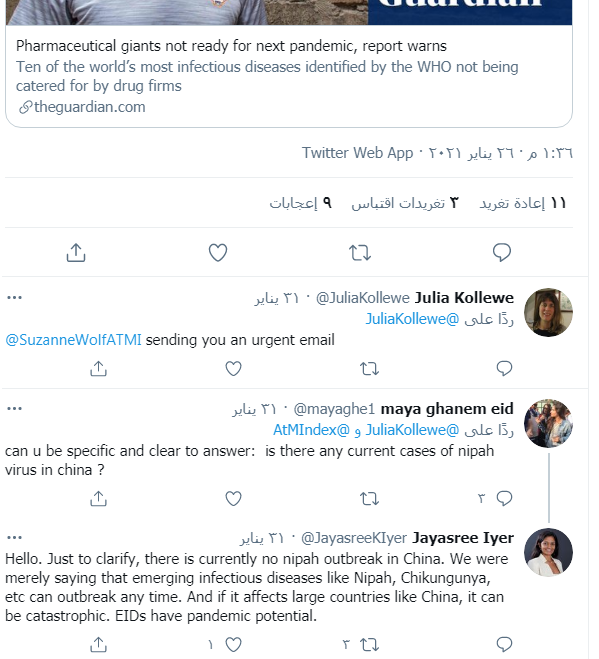Open the @AtMIndex mention in maya's reply

click(311, 430)
